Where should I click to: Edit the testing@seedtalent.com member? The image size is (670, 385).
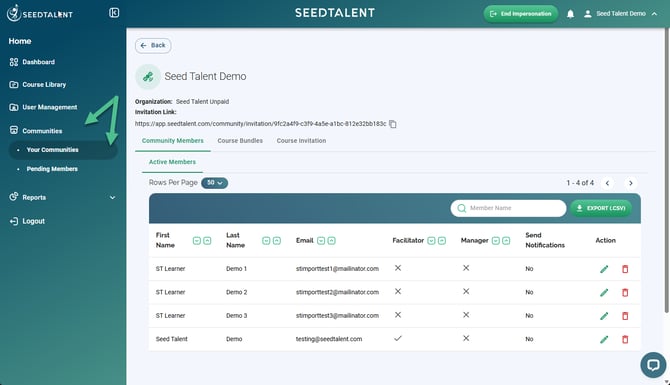pos(604,339)
